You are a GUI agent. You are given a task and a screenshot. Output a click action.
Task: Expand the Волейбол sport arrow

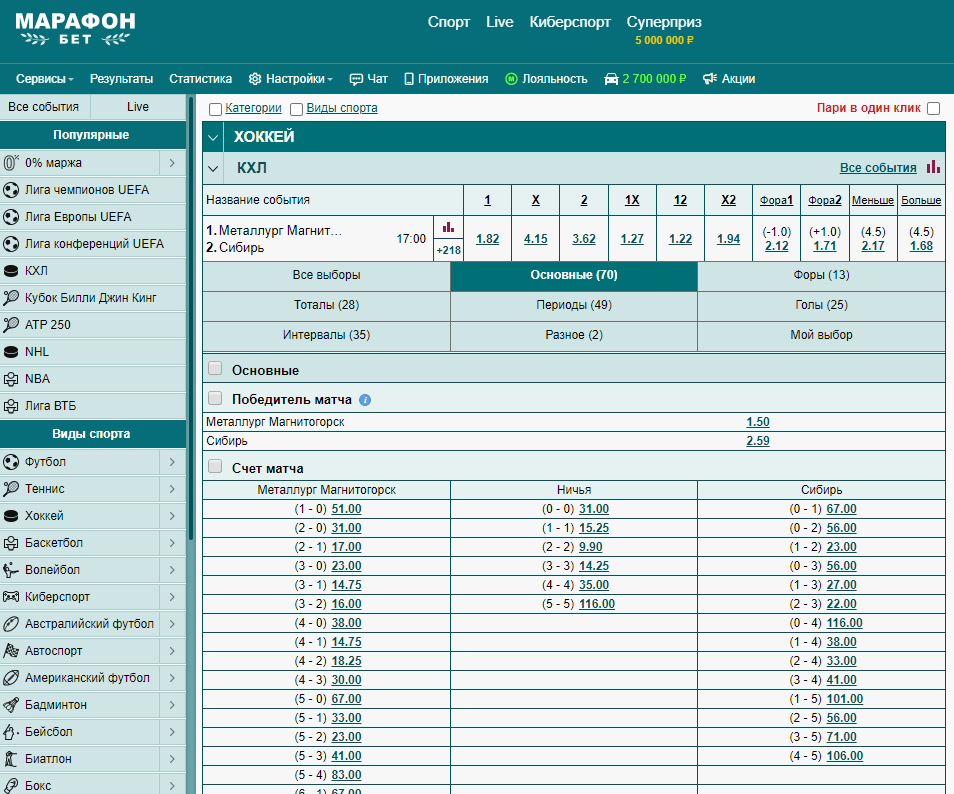point(172,570)
